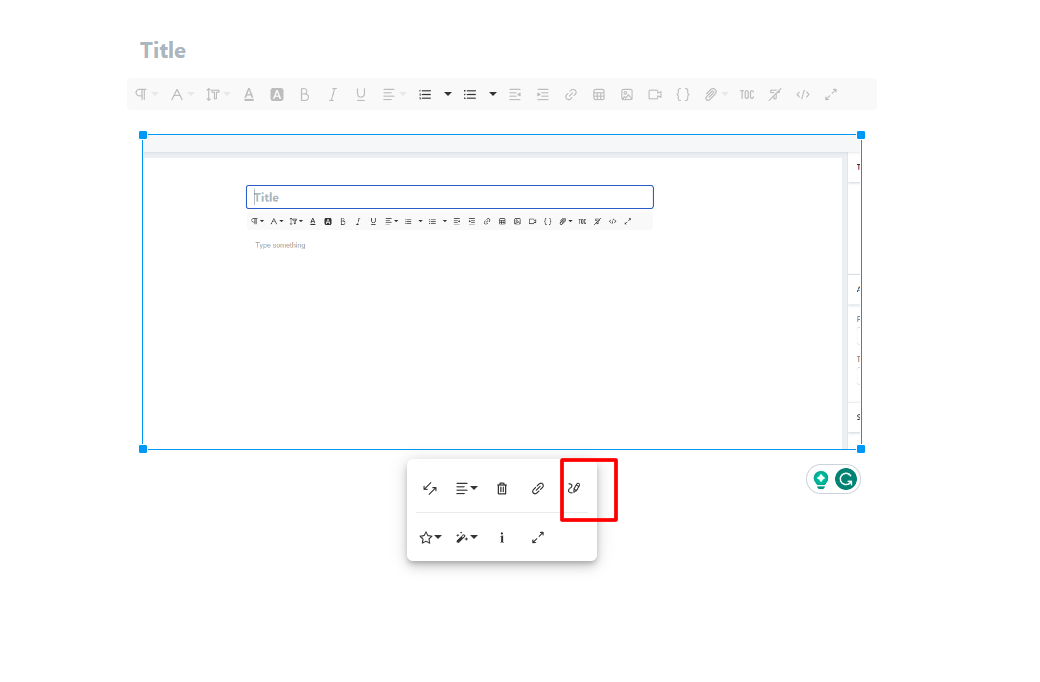Click the green Grammarly G icon
1040x682 pixels.
click(846, 479)
